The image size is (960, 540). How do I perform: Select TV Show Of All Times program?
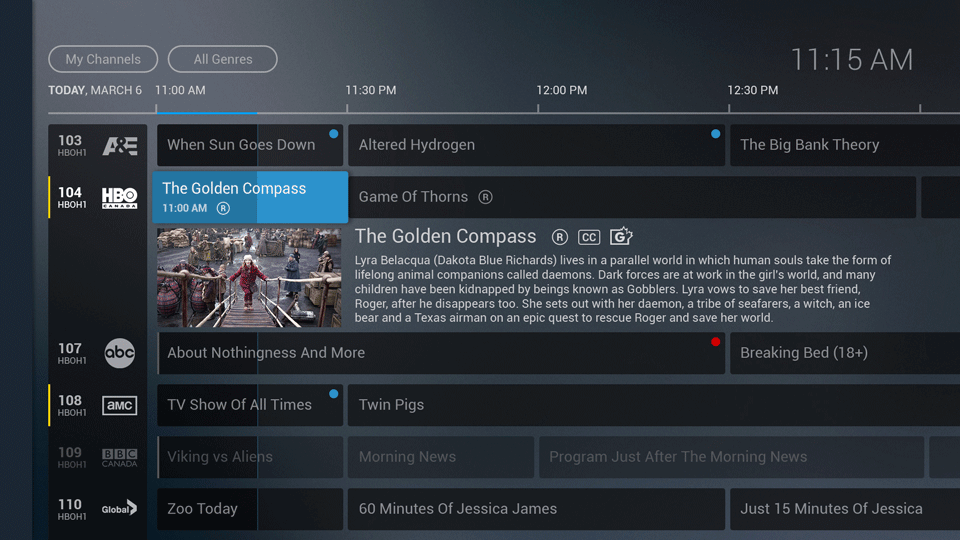click(250, 405)
